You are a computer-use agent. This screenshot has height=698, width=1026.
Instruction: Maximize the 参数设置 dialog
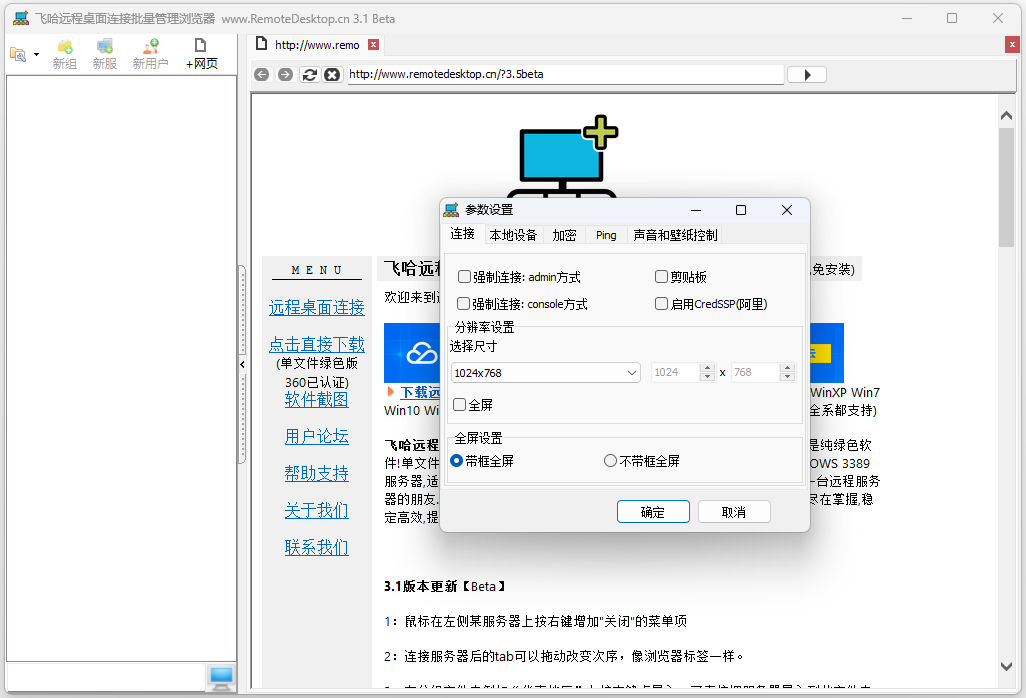(x=741, y=210)
